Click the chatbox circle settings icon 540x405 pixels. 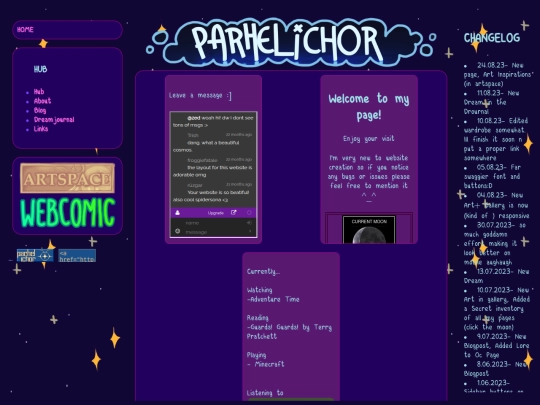coord(249,212)
